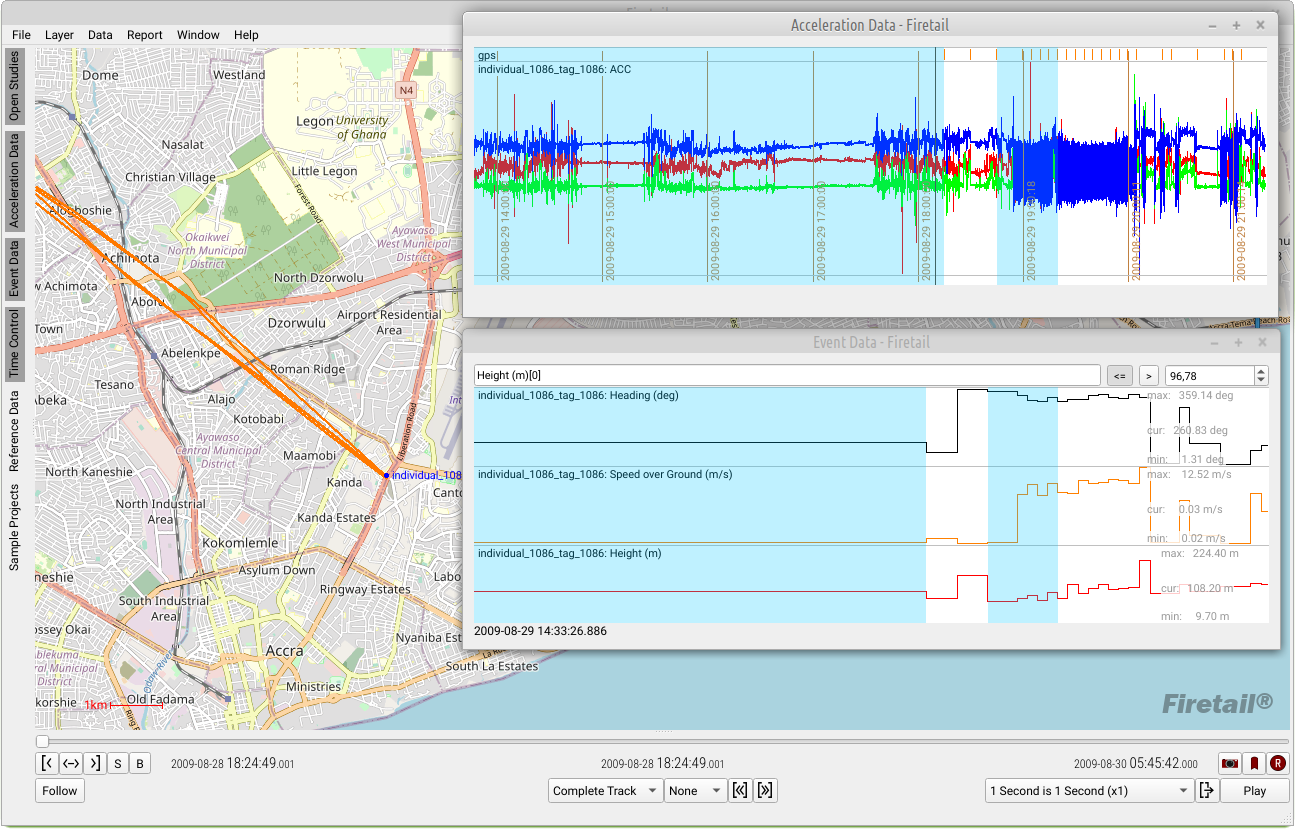Viewport: 1295px width, 829px height.
Task: Open the Window menu
Action: click(198, 35)
